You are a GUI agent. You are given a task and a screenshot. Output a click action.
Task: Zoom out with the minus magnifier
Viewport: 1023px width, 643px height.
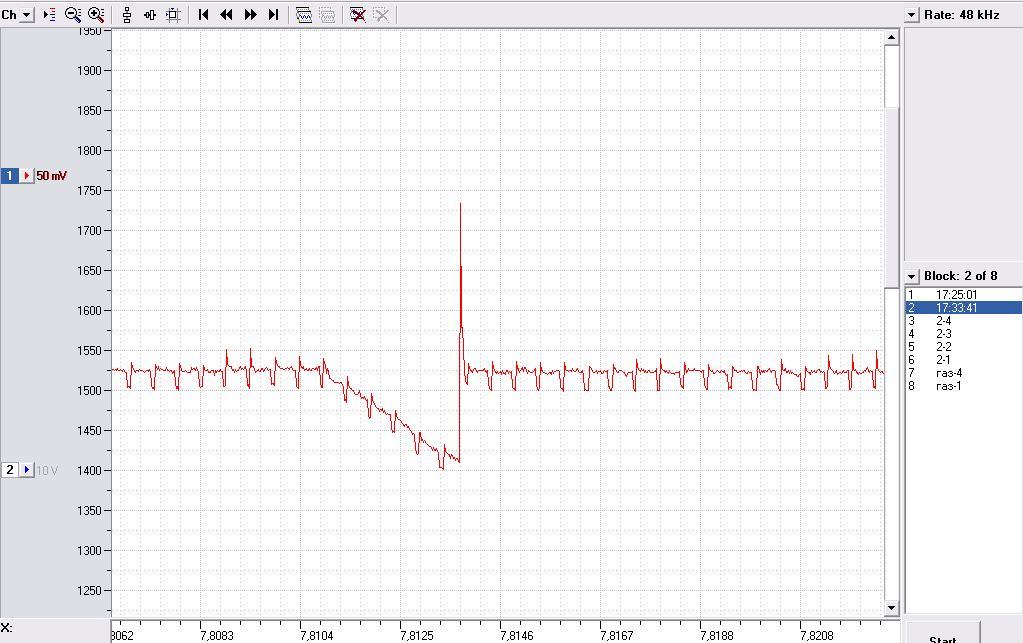(72, 14)
